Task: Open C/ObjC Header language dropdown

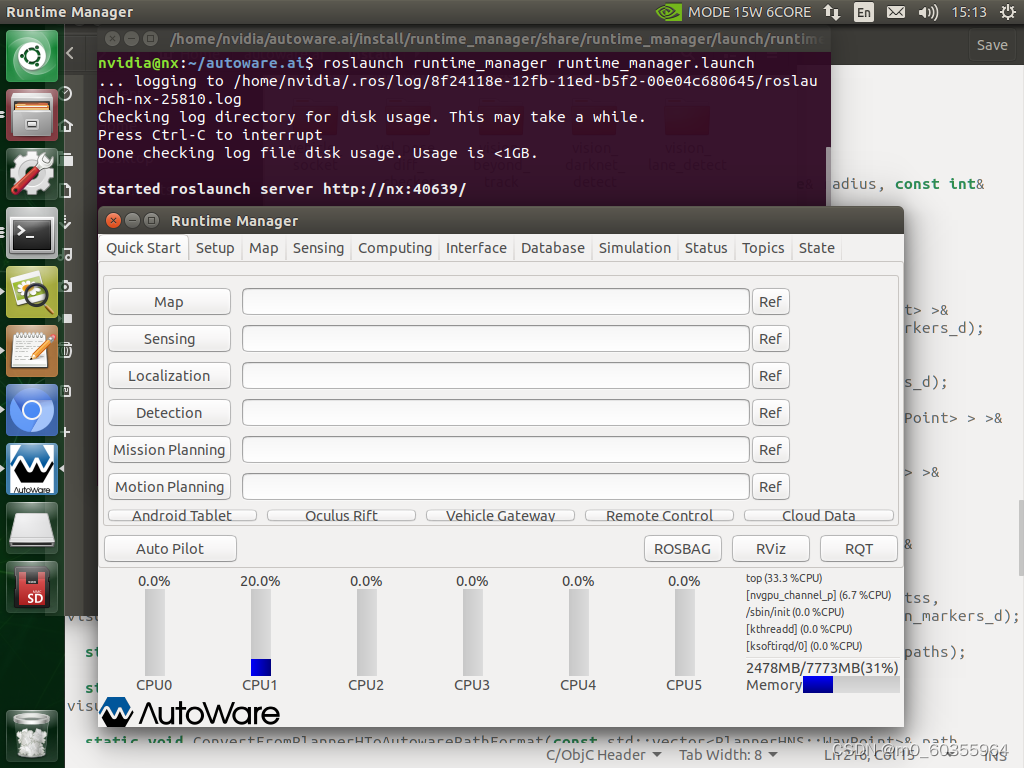Action: click(x=603, y=755)
